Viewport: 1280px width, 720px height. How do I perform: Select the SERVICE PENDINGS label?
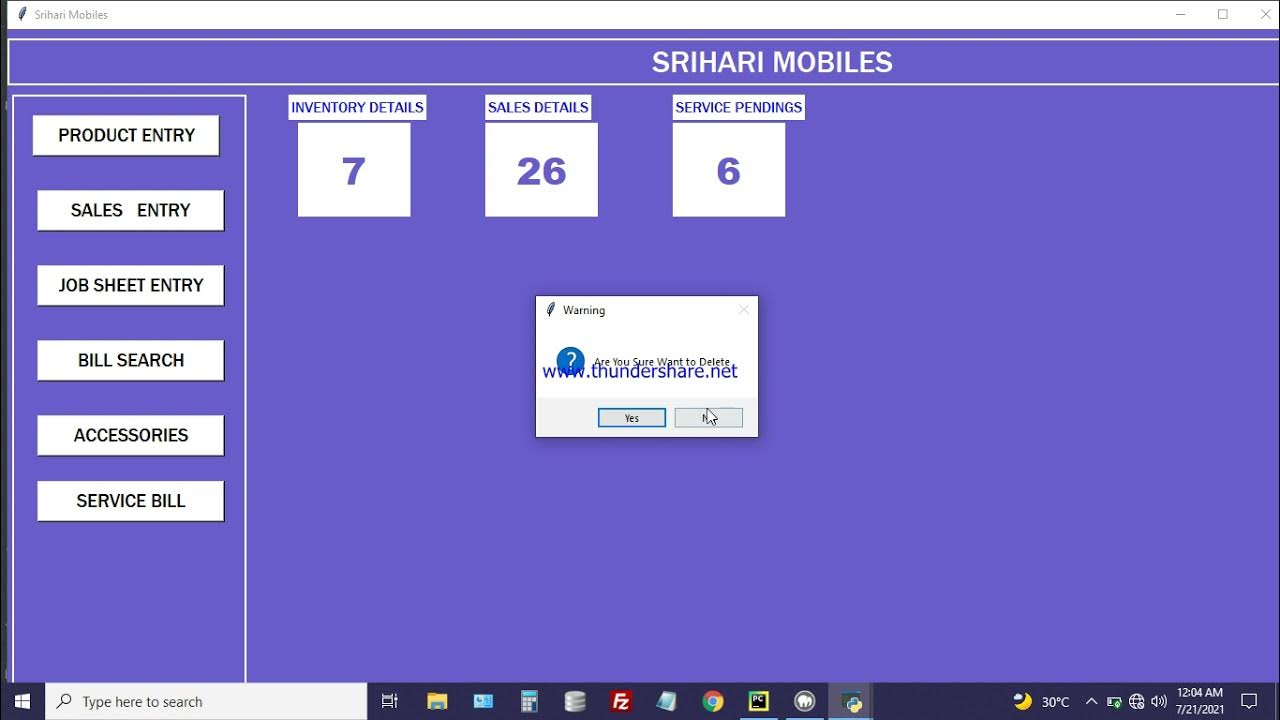739,107
